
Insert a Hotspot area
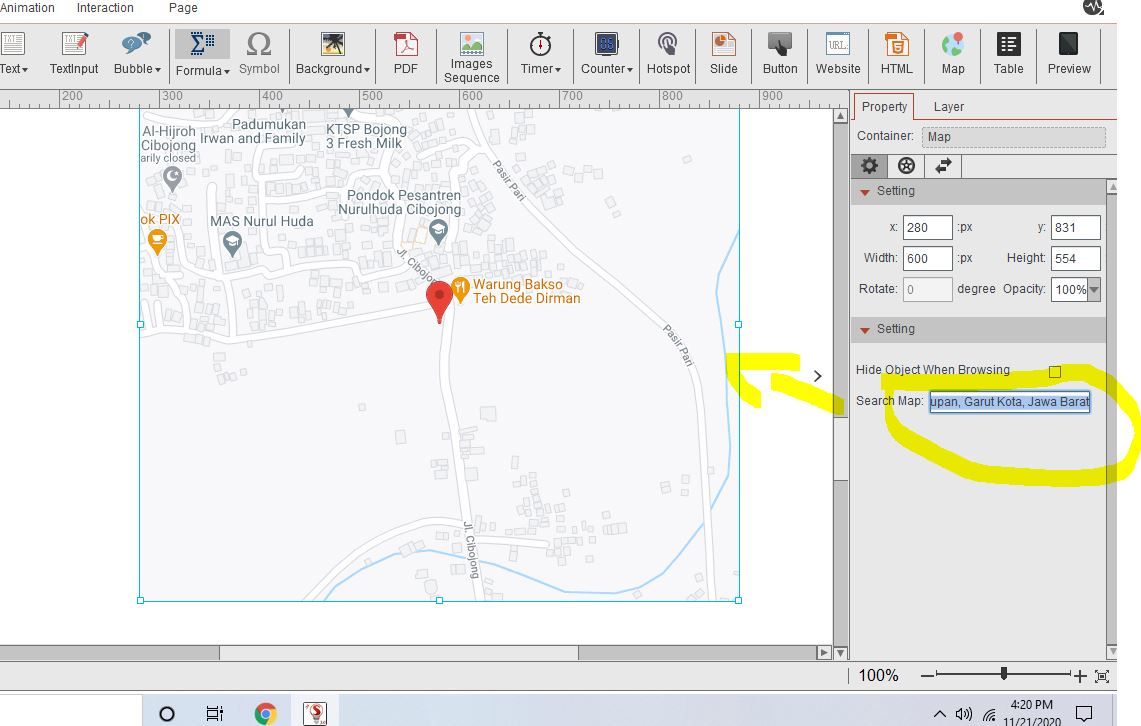[x=668, y=53]
